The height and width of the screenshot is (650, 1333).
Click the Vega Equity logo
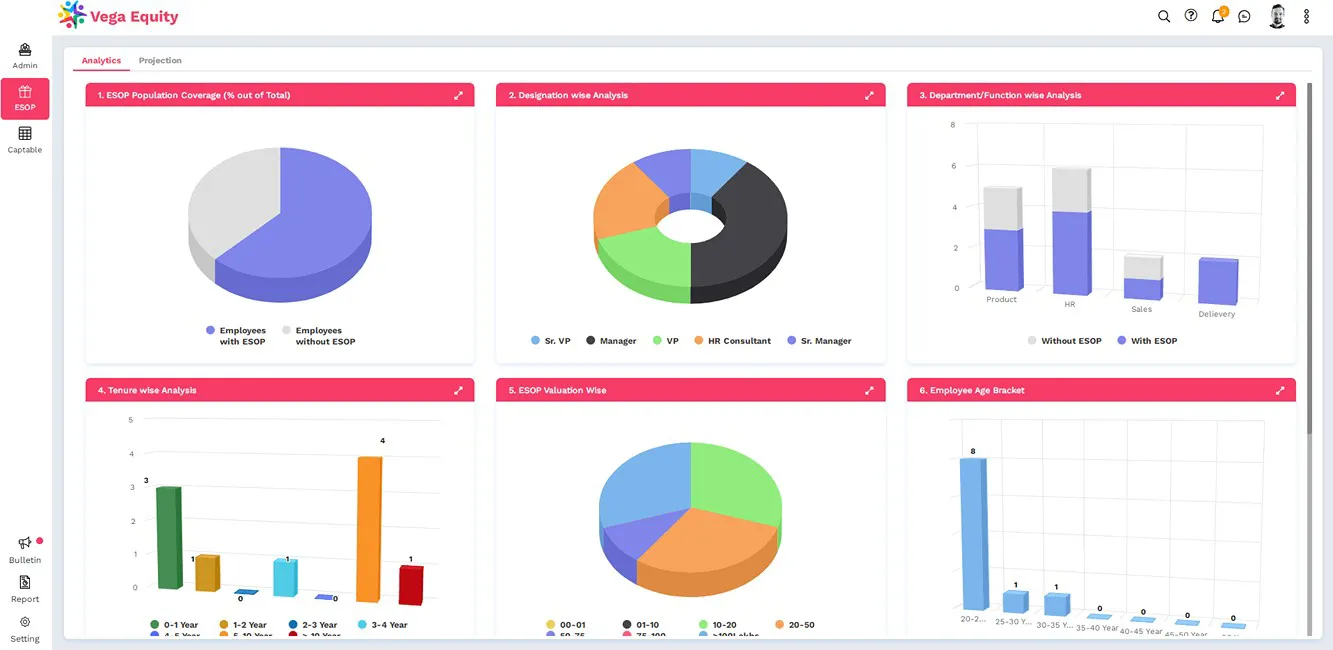pyautogui.click(x=117, y=16)
